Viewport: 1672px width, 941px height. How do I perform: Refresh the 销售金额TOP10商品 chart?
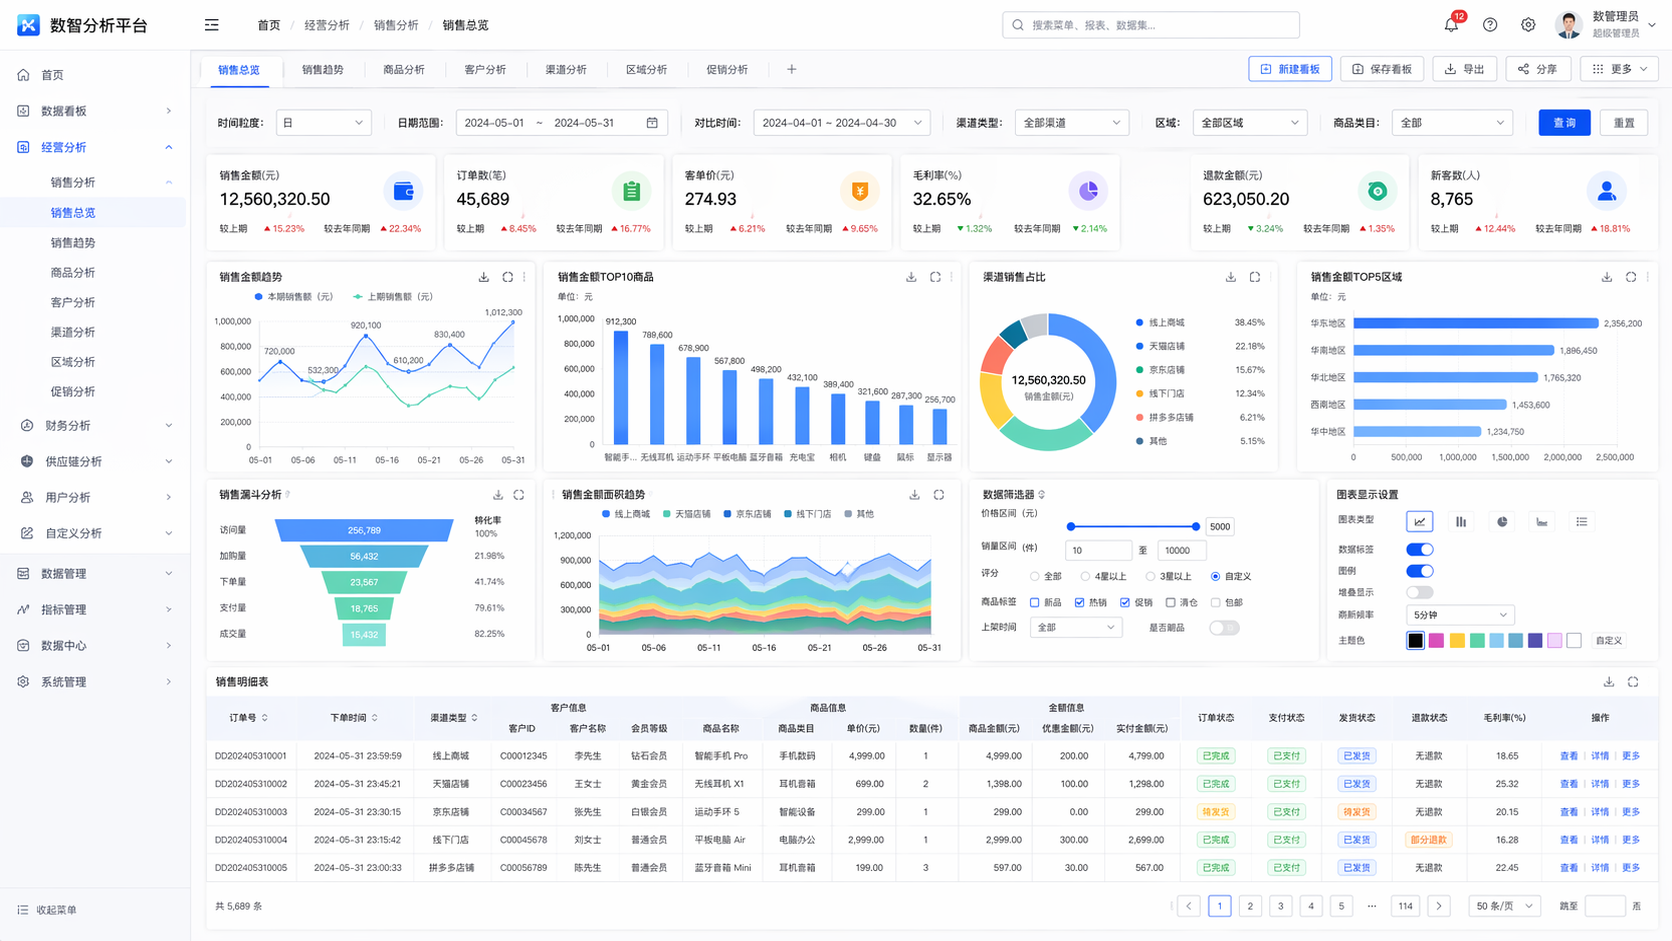(x=935, y=277)
